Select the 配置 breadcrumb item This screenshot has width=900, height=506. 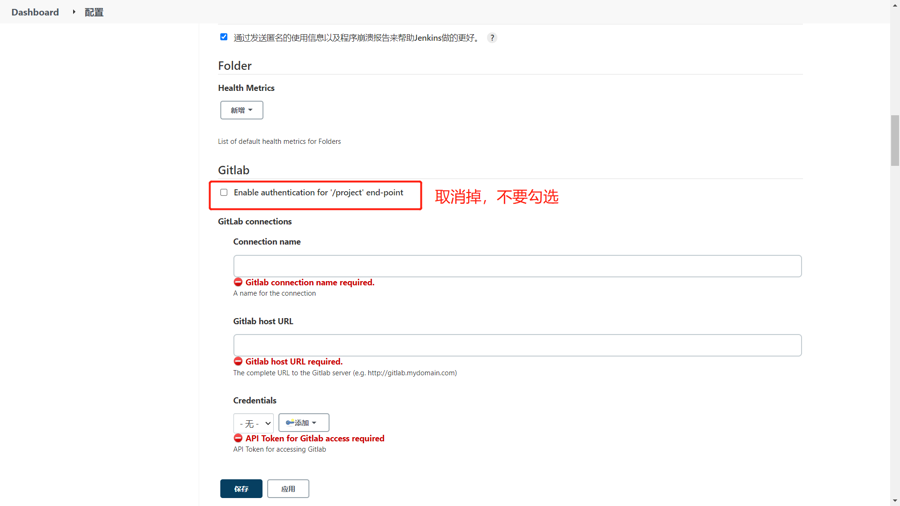94,12
